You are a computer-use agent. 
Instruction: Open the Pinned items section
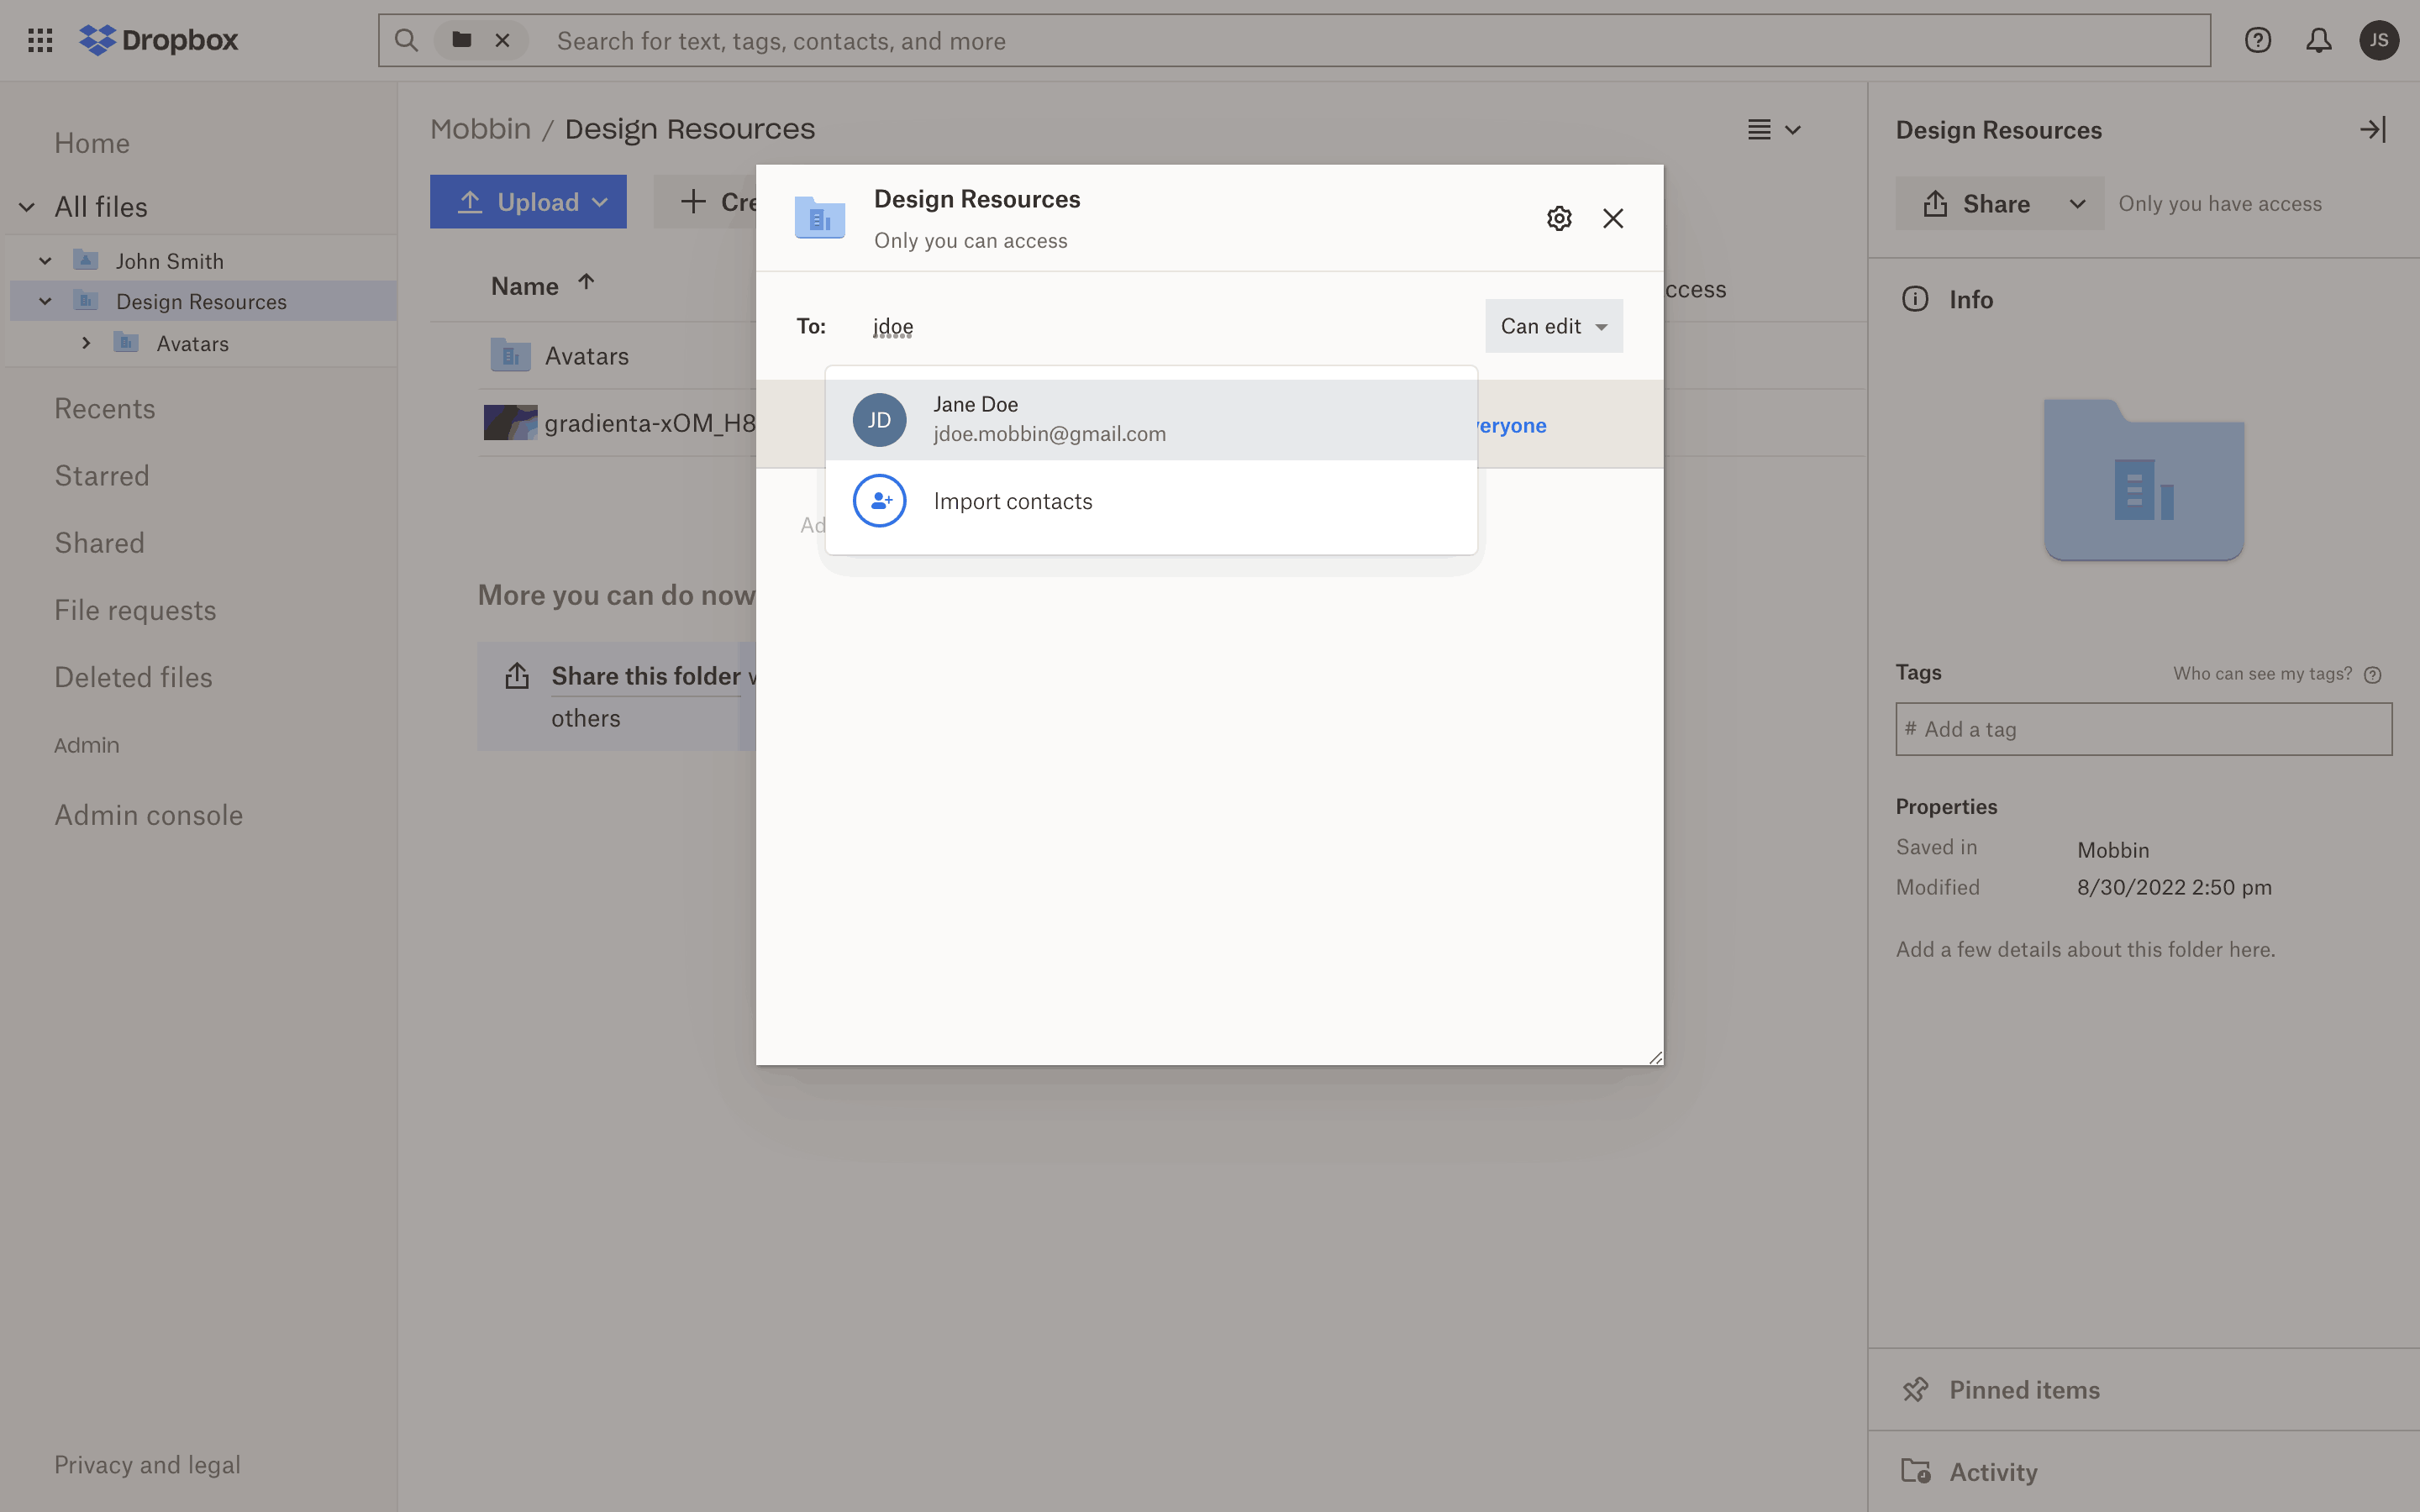2024,1389
